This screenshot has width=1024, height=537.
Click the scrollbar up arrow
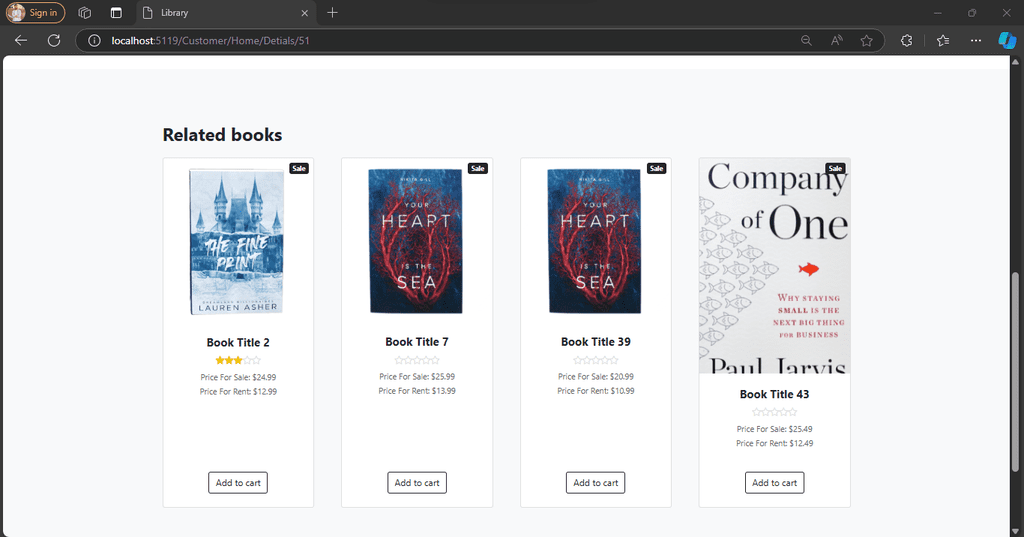(1015, 62)
